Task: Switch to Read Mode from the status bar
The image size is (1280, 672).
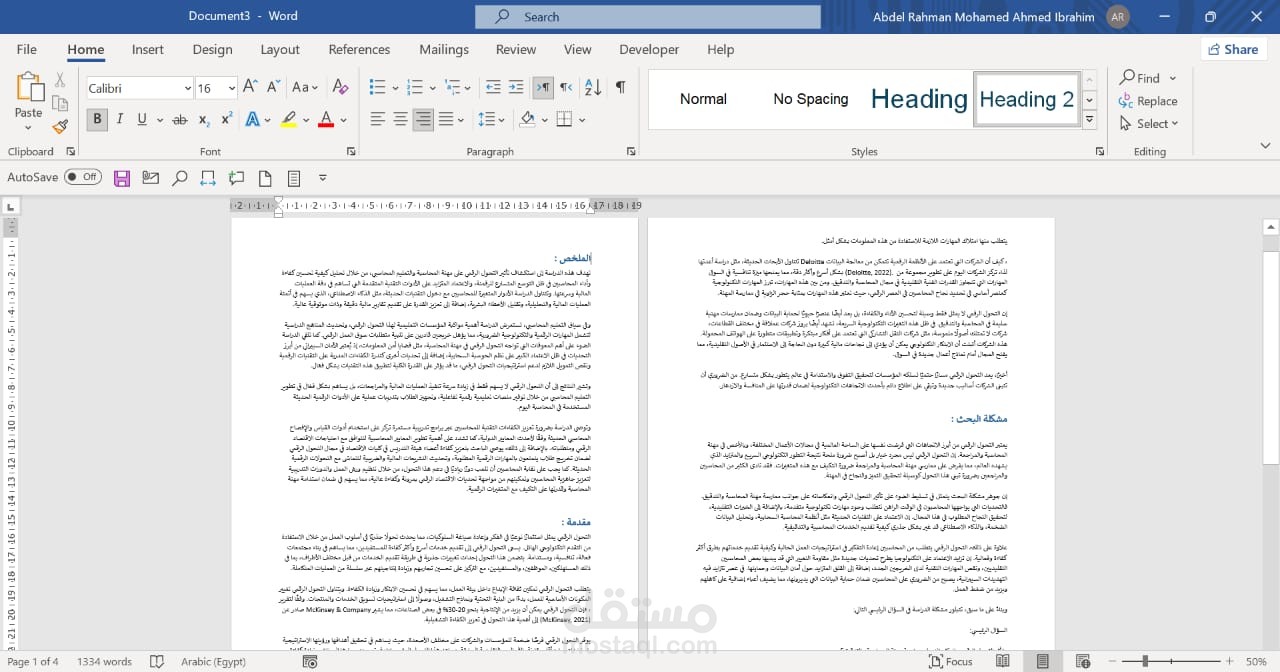Action: [1003, 661]
